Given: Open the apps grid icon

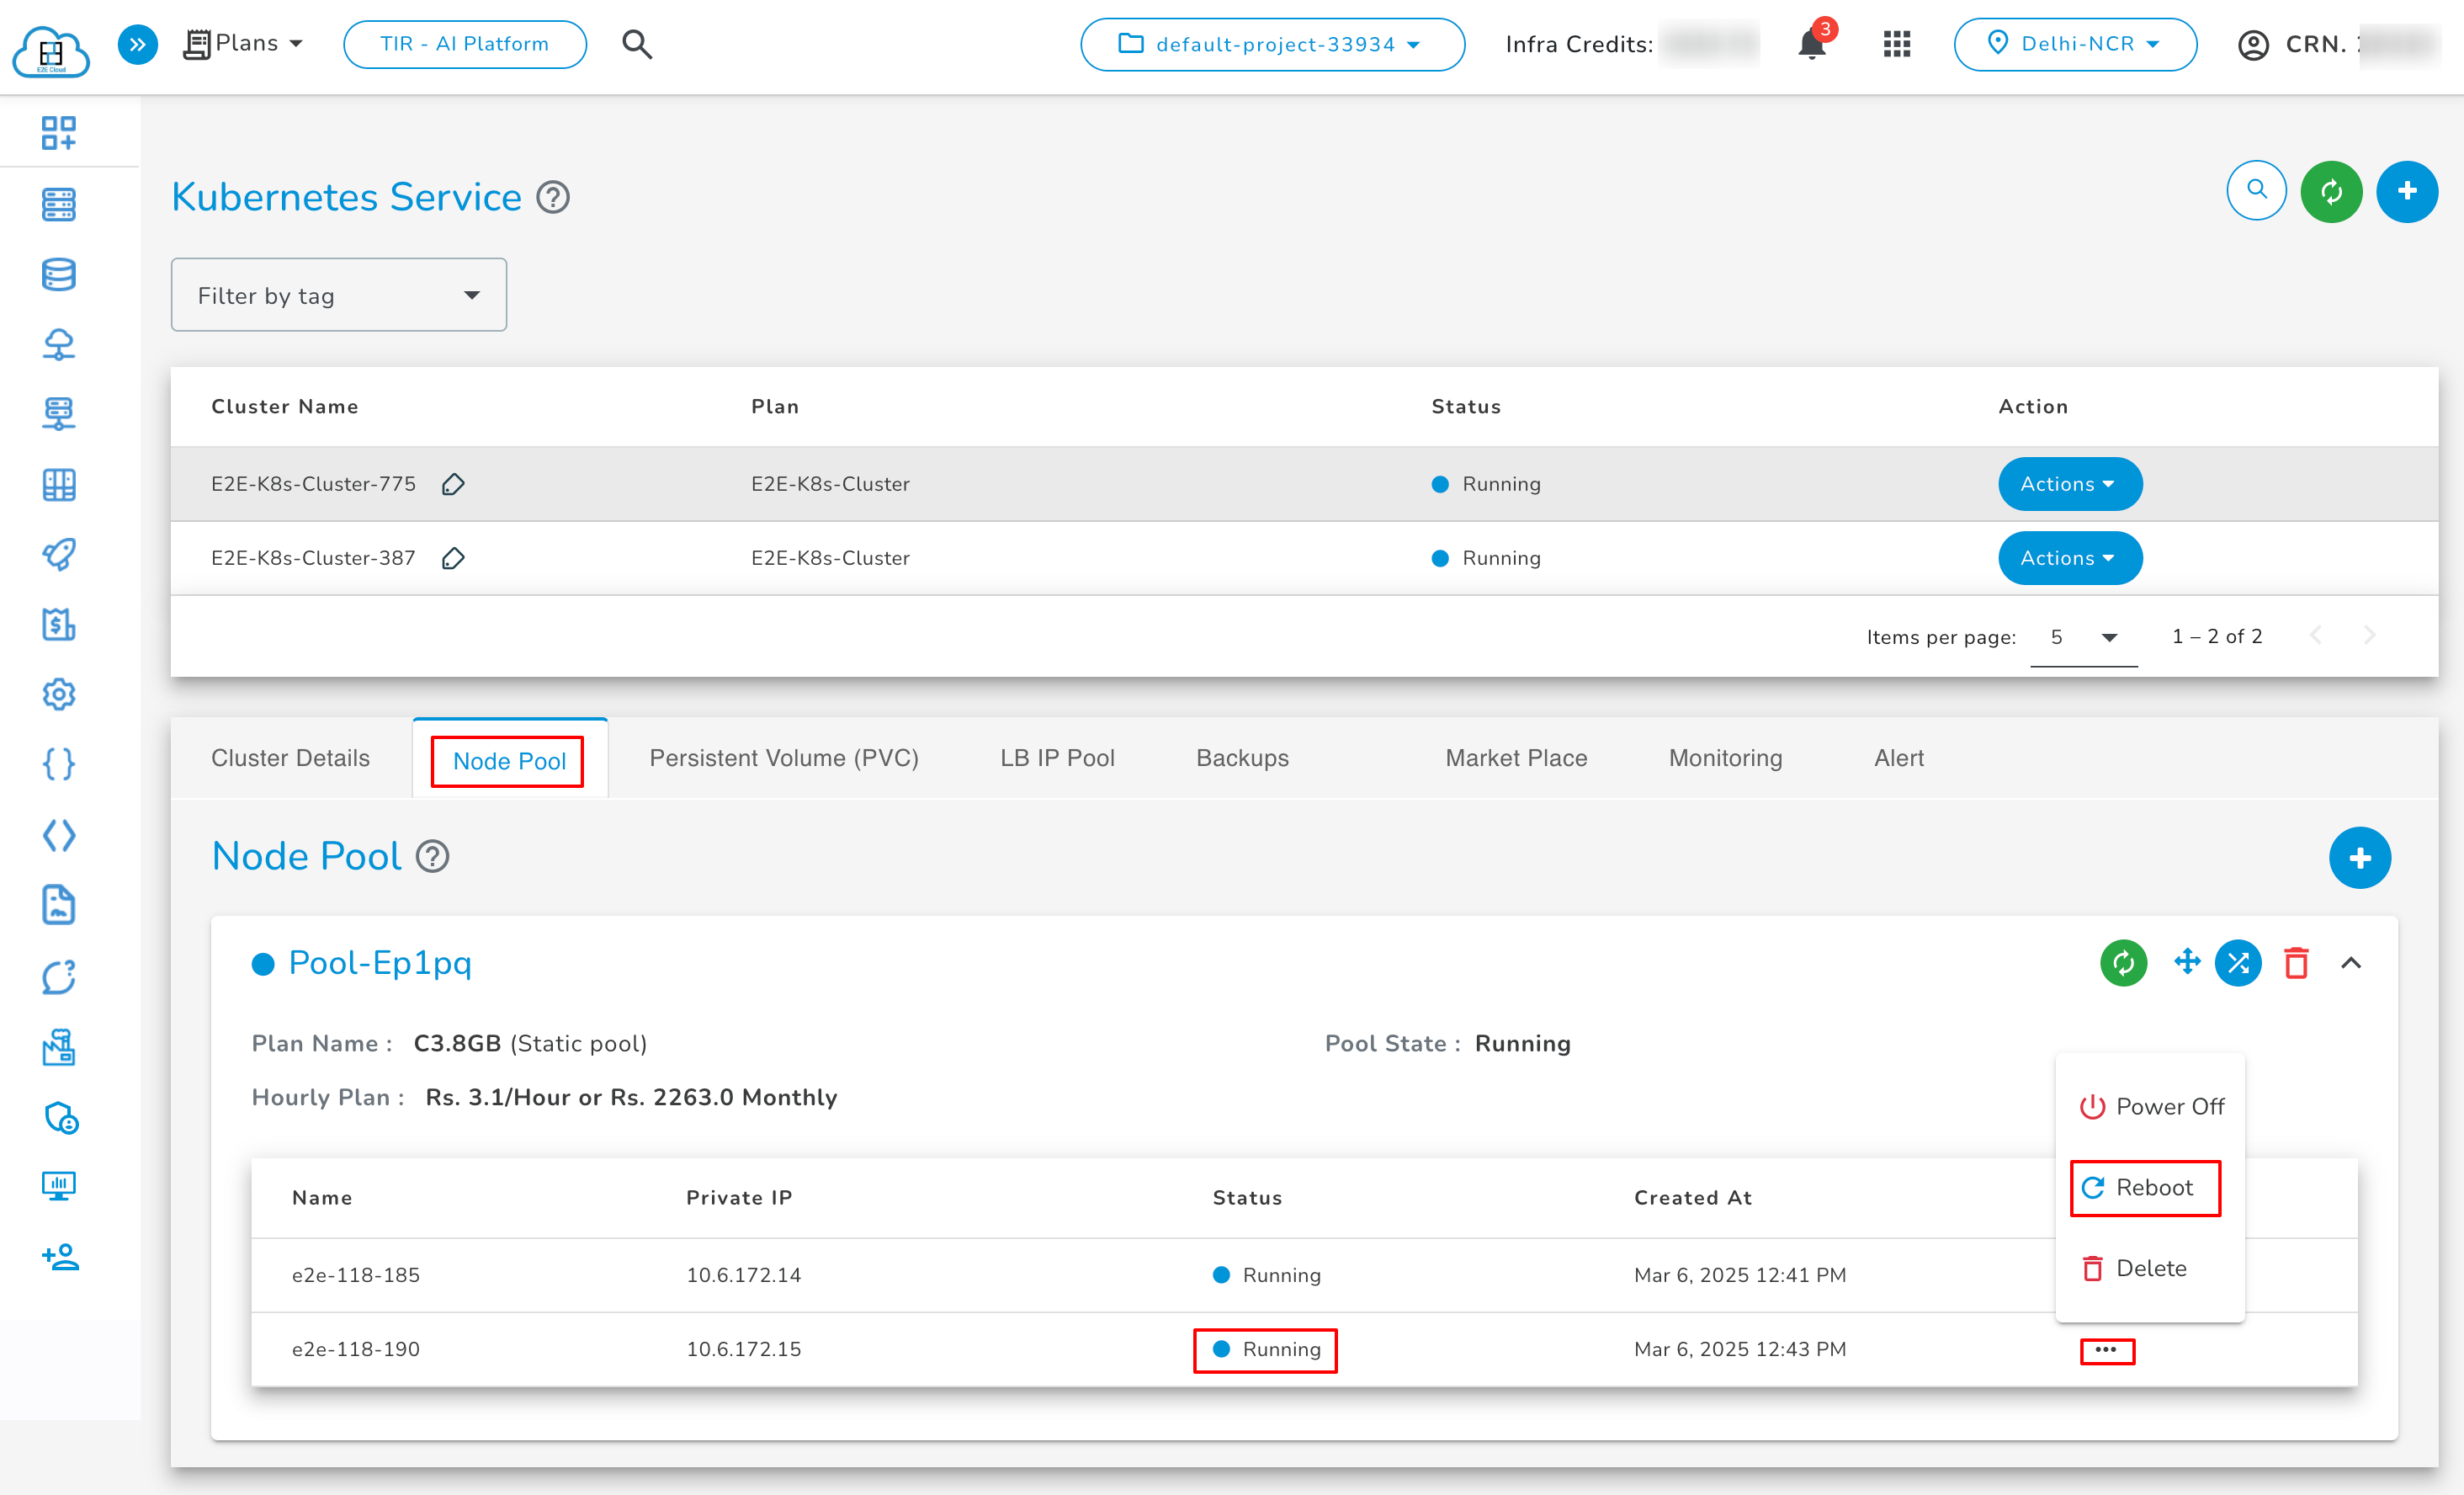Looking at the screenshot, I should click(1896, 44).
